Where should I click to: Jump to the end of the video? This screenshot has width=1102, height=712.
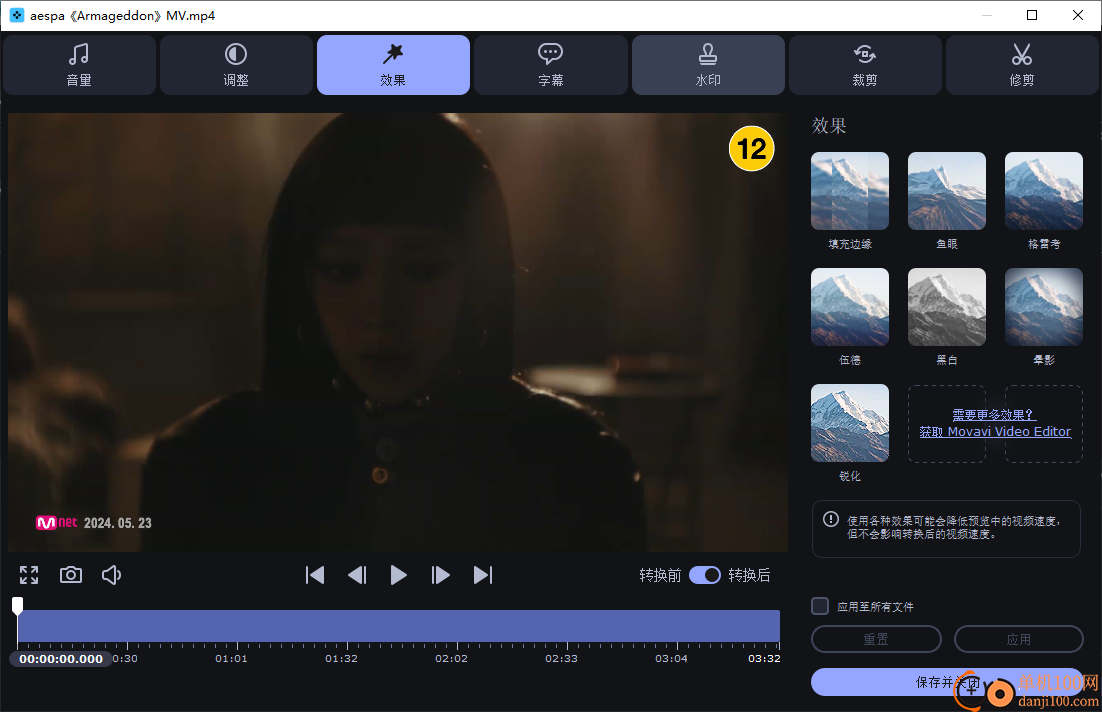coord(483,575)
